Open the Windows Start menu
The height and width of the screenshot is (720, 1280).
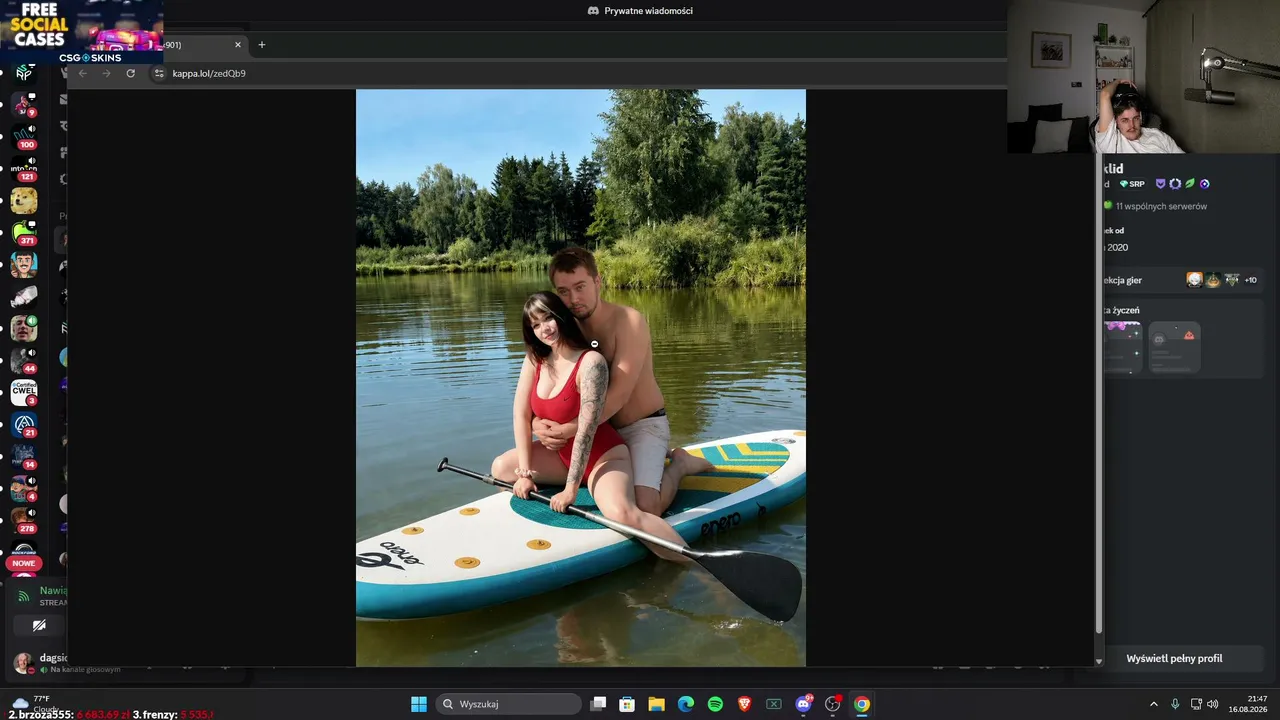tap(419, 704)
